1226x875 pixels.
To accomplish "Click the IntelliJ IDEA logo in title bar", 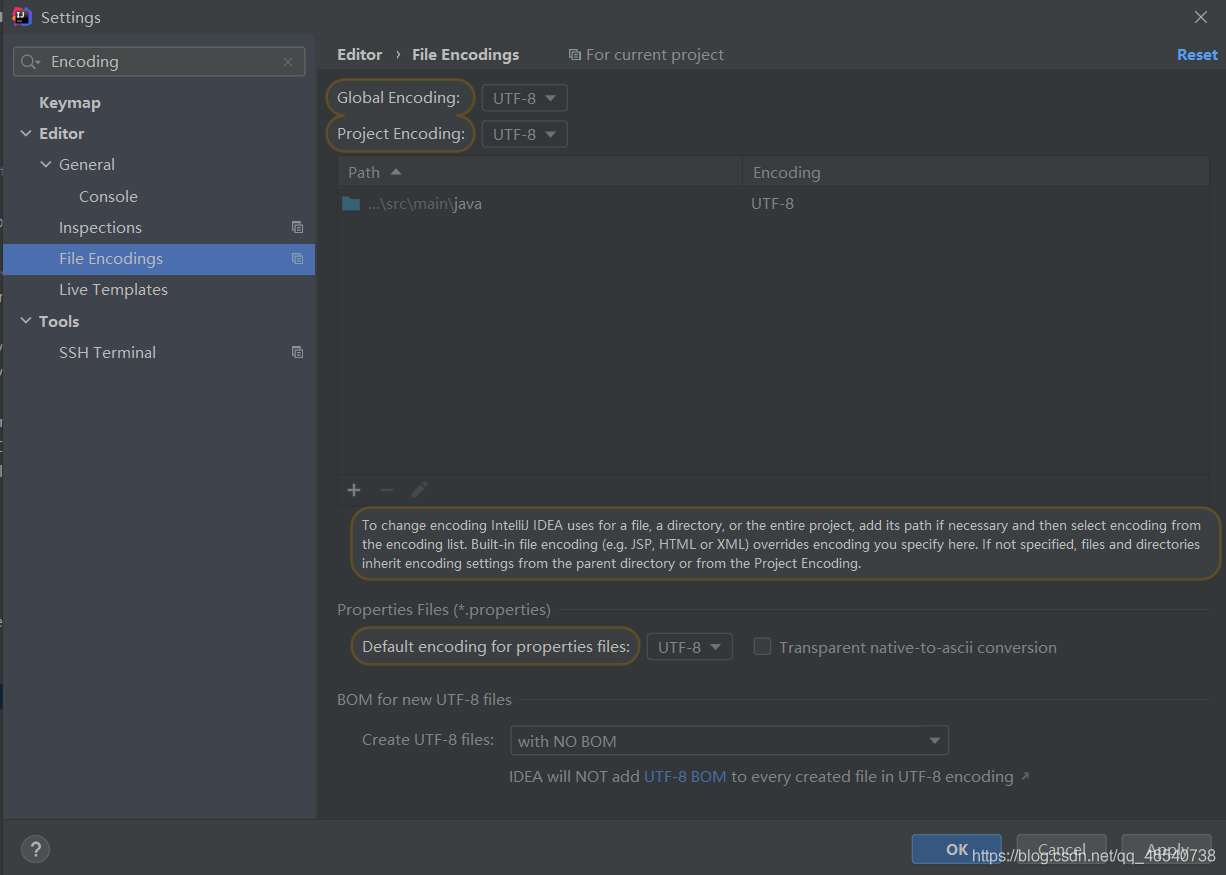I will (21, 16).
